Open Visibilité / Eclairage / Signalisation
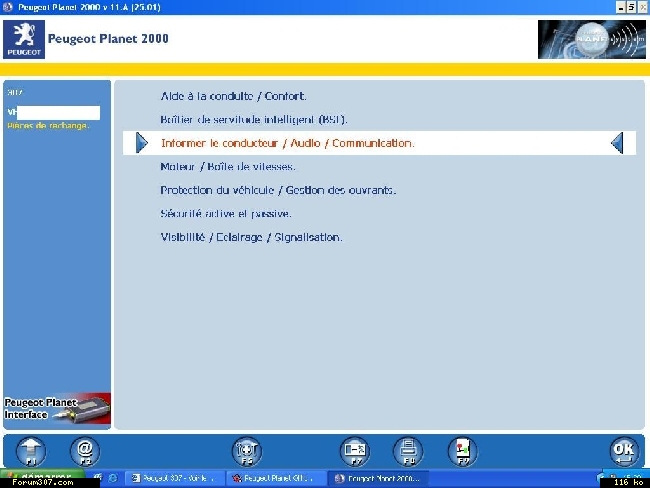 click(x=251, y=237)
